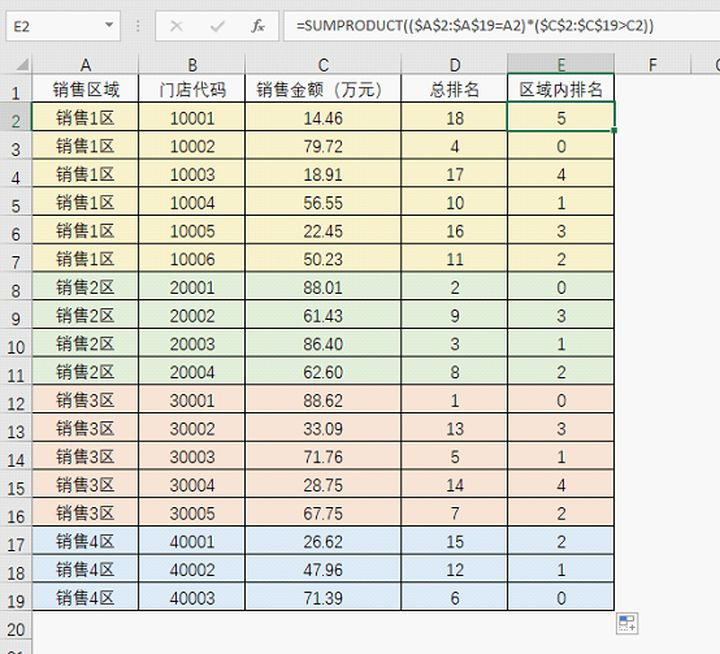
Task: Select cell with amount 88.01
Action: pos(323,288)
